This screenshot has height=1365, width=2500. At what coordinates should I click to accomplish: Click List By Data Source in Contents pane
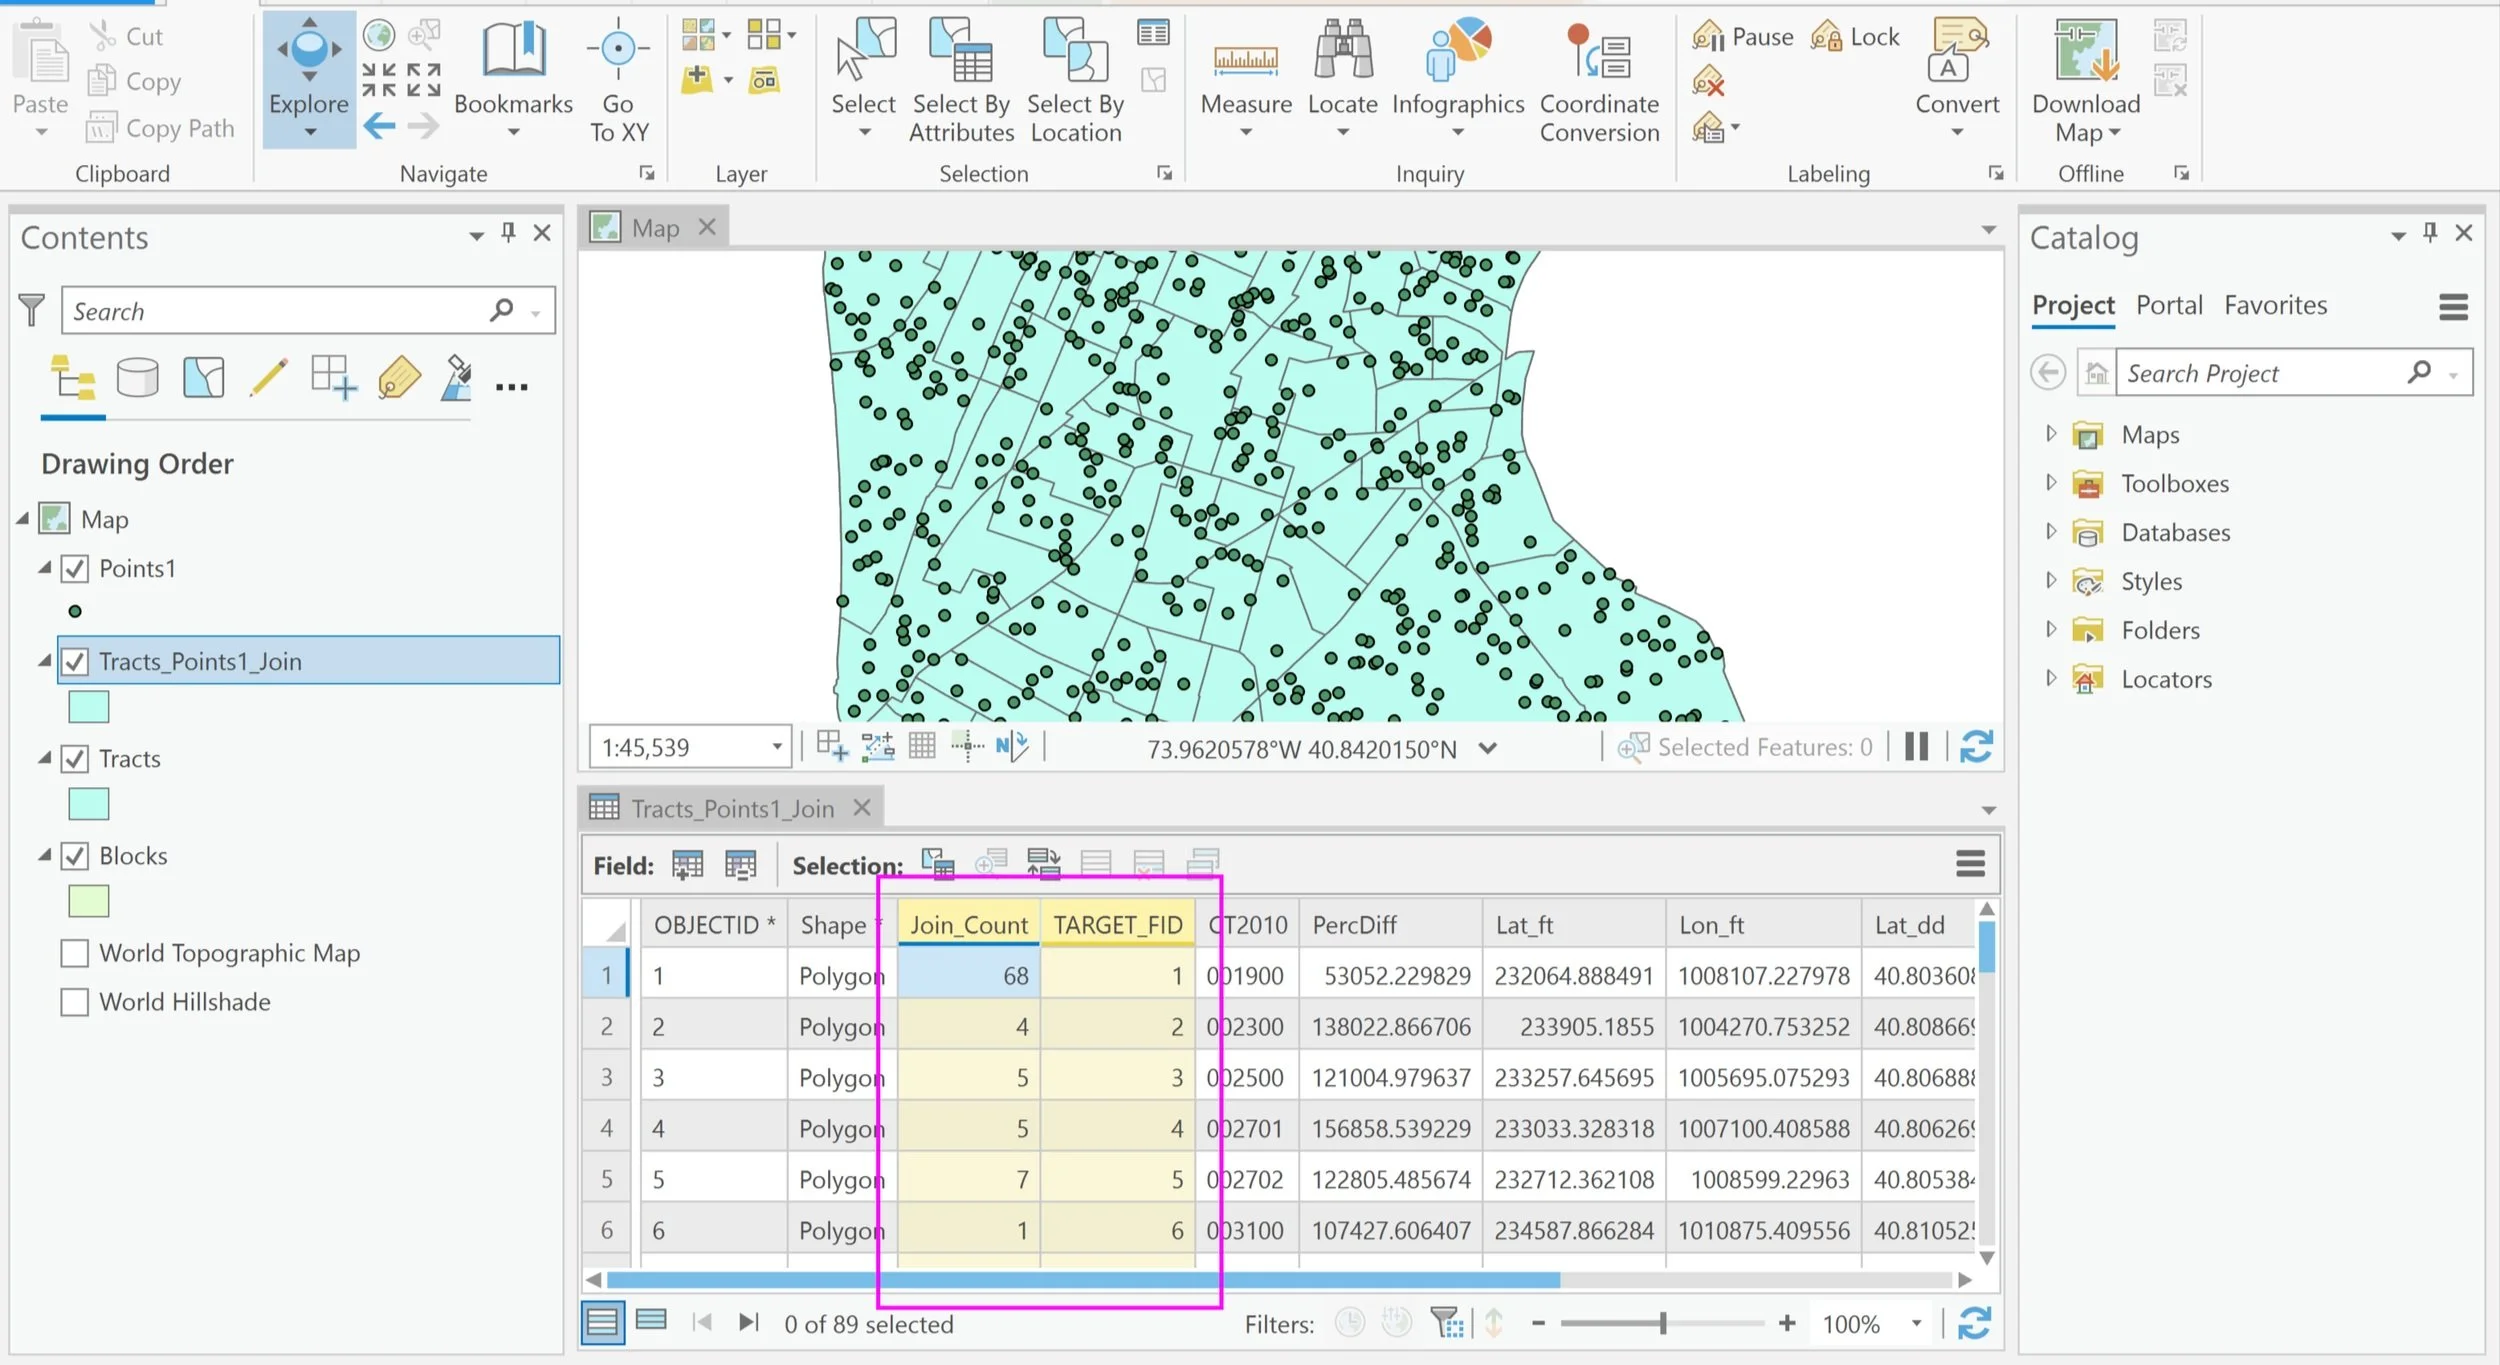point(138,377)
